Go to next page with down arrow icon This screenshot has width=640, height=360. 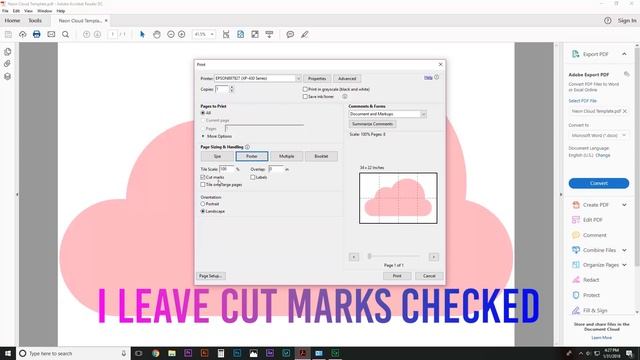[97, 35]
